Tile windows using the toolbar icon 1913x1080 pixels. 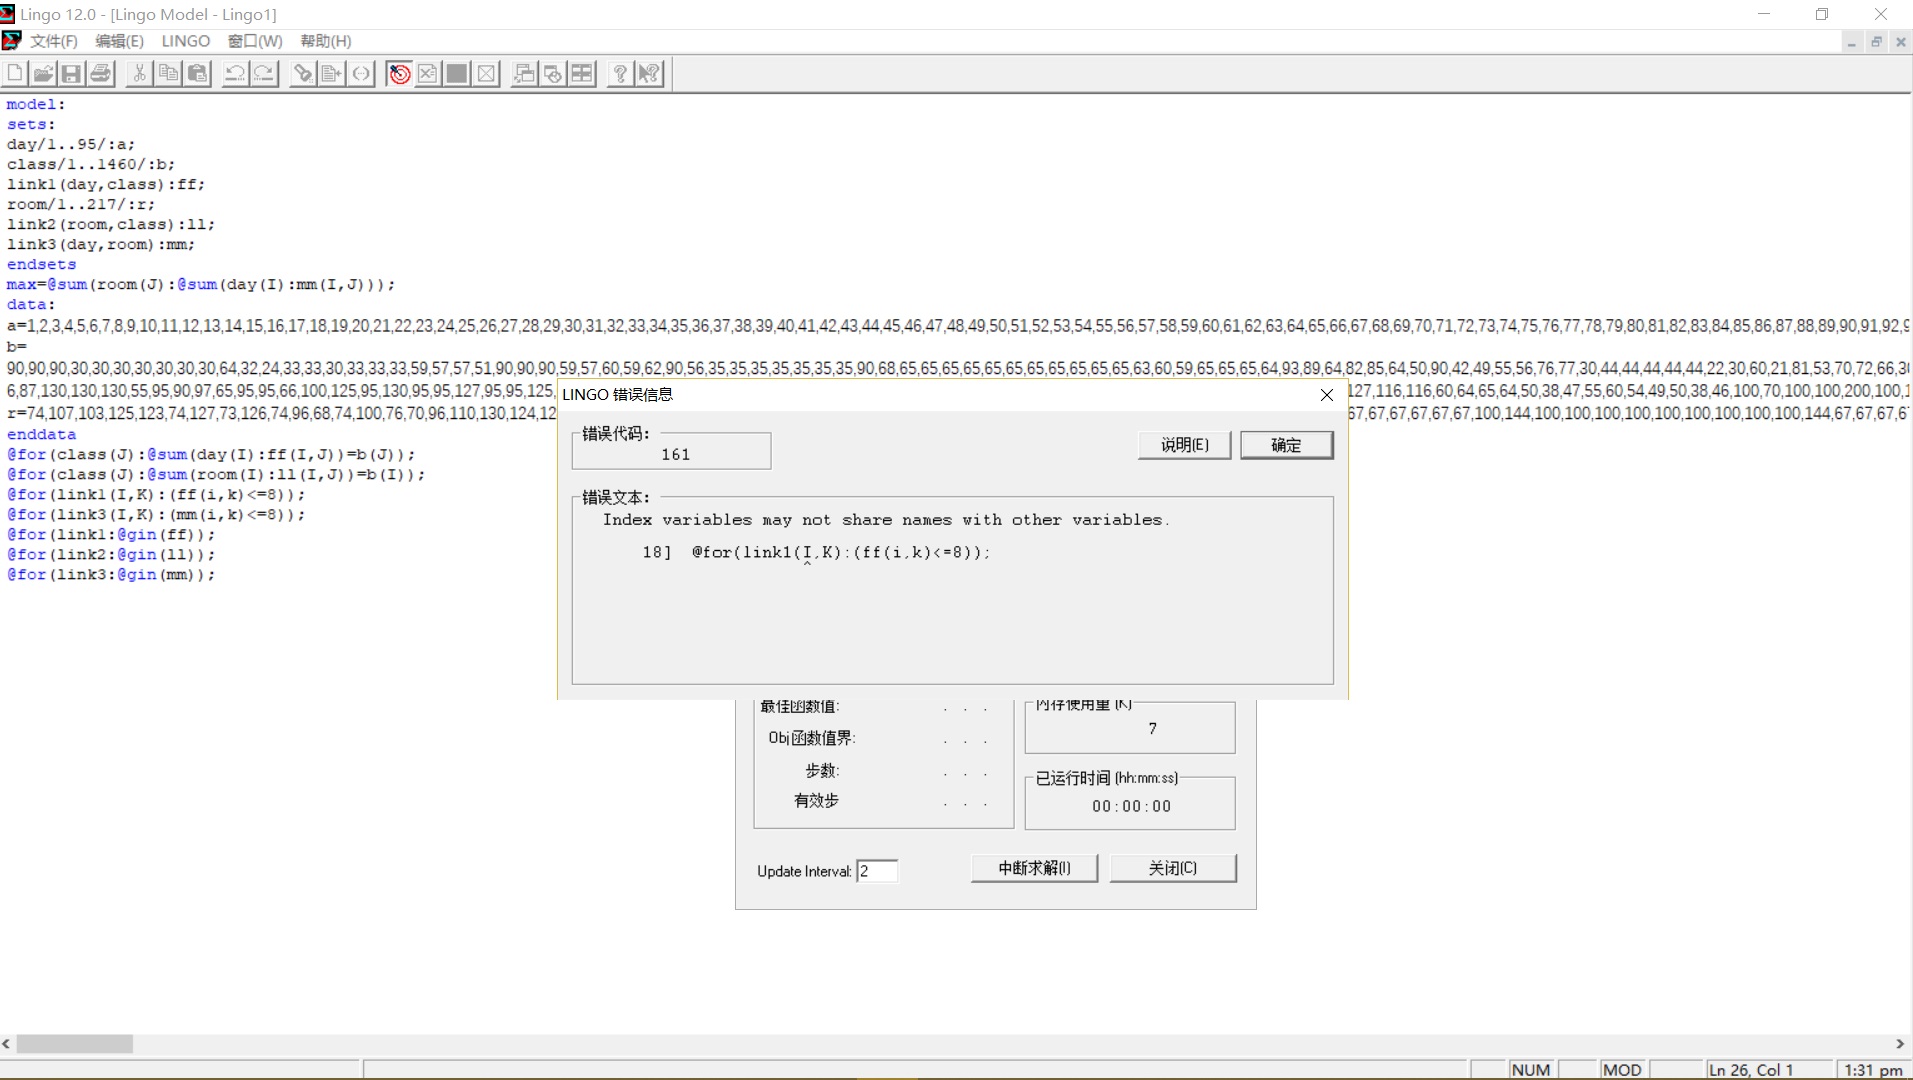pos(582,73)
